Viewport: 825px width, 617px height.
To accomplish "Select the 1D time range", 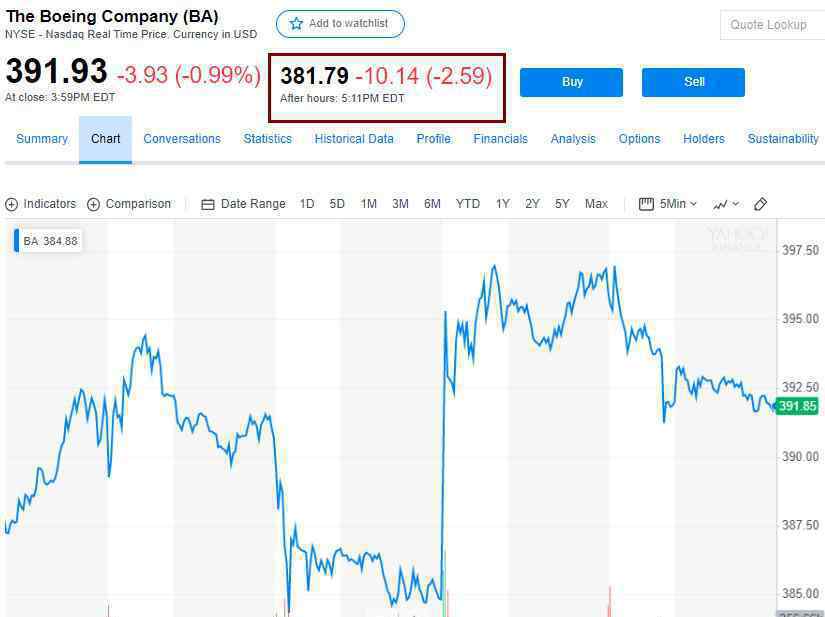I will pyautogui.click(x=307, y=204).
